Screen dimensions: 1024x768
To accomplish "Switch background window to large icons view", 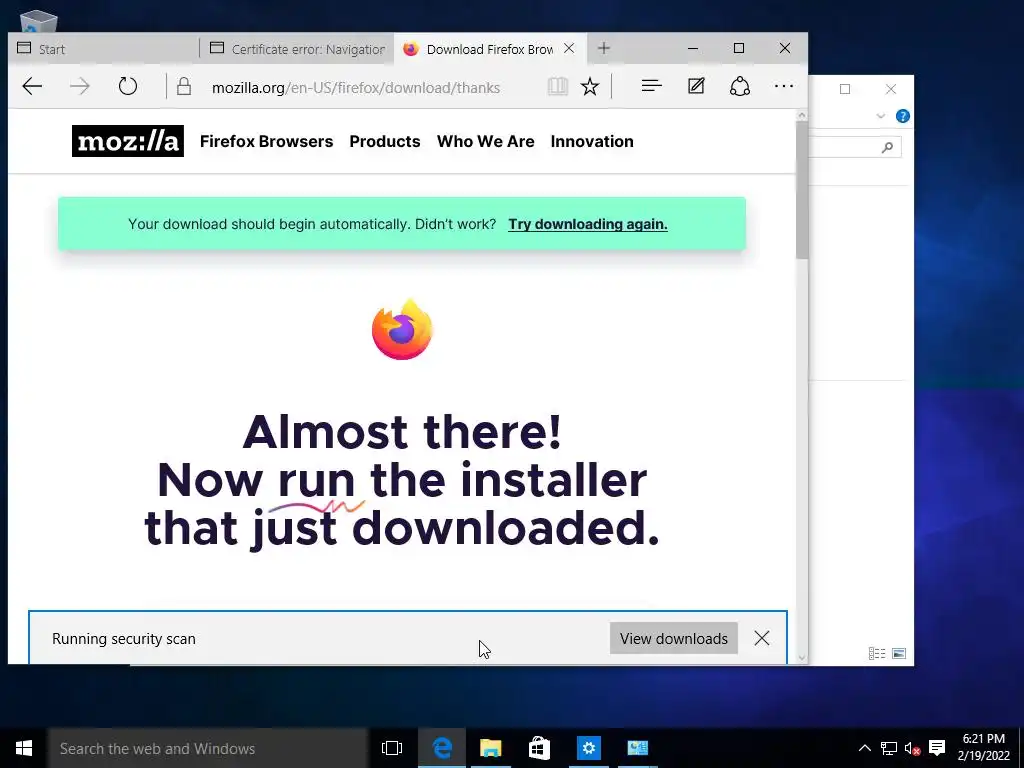I will [899, 653].
